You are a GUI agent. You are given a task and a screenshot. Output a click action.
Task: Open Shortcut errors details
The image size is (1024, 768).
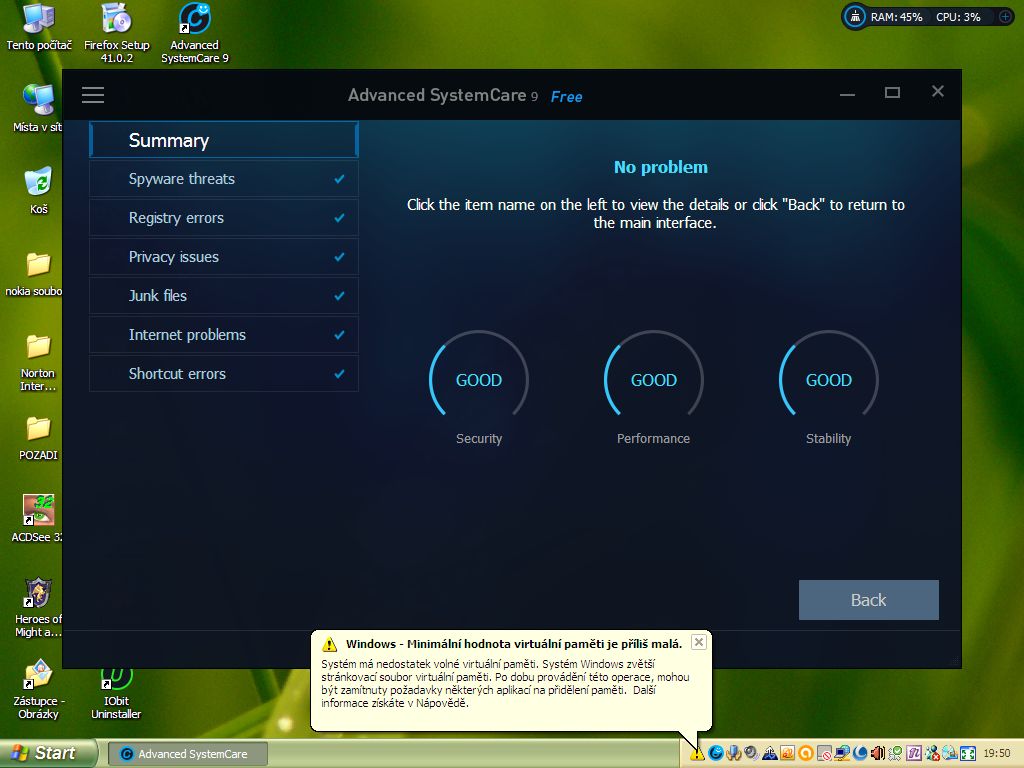[224, 374]
